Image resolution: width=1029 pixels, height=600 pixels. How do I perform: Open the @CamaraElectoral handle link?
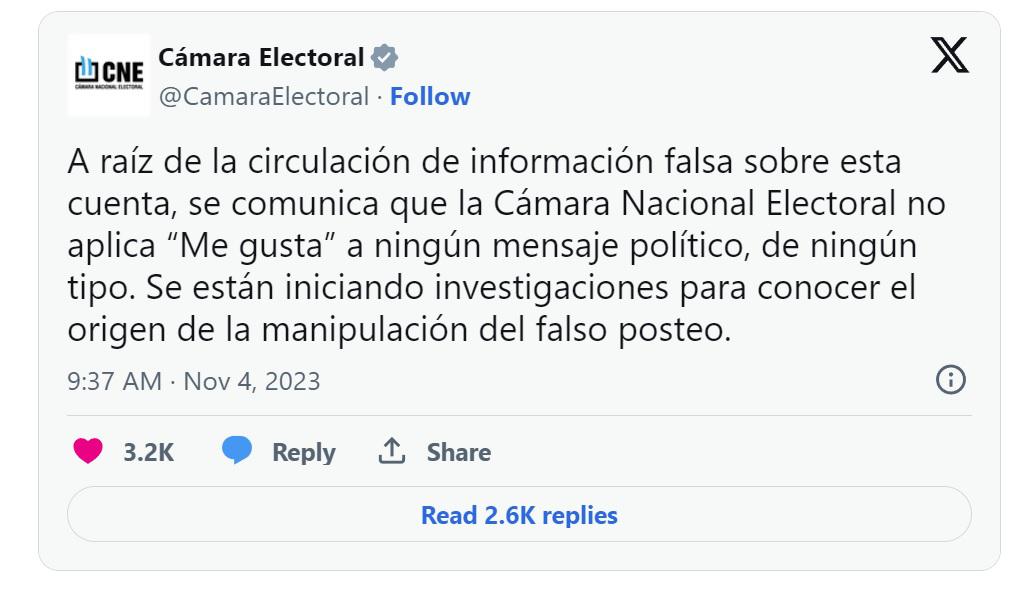[264, 97]
